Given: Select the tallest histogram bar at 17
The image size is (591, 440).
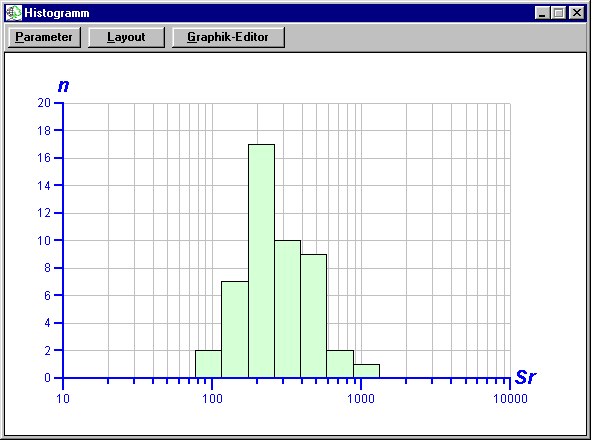Looking at the screenshot, I should click(x=262, y=261).
